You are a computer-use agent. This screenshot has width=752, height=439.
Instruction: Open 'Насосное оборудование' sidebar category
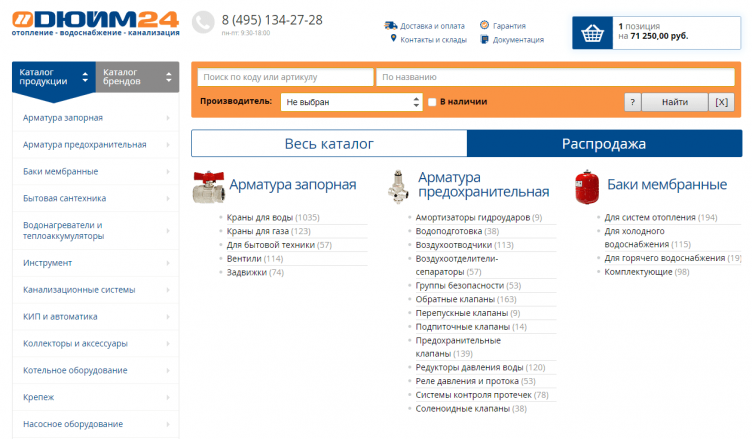click(x=73, y=424)
